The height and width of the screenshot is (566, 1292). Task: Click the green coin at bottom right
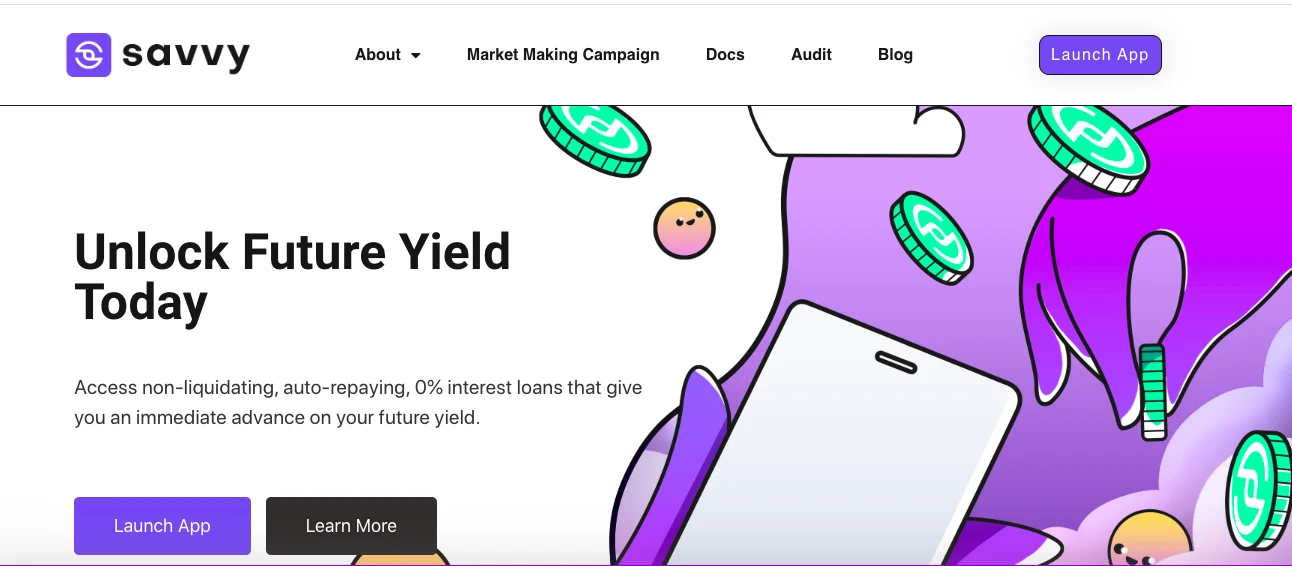1260,489
